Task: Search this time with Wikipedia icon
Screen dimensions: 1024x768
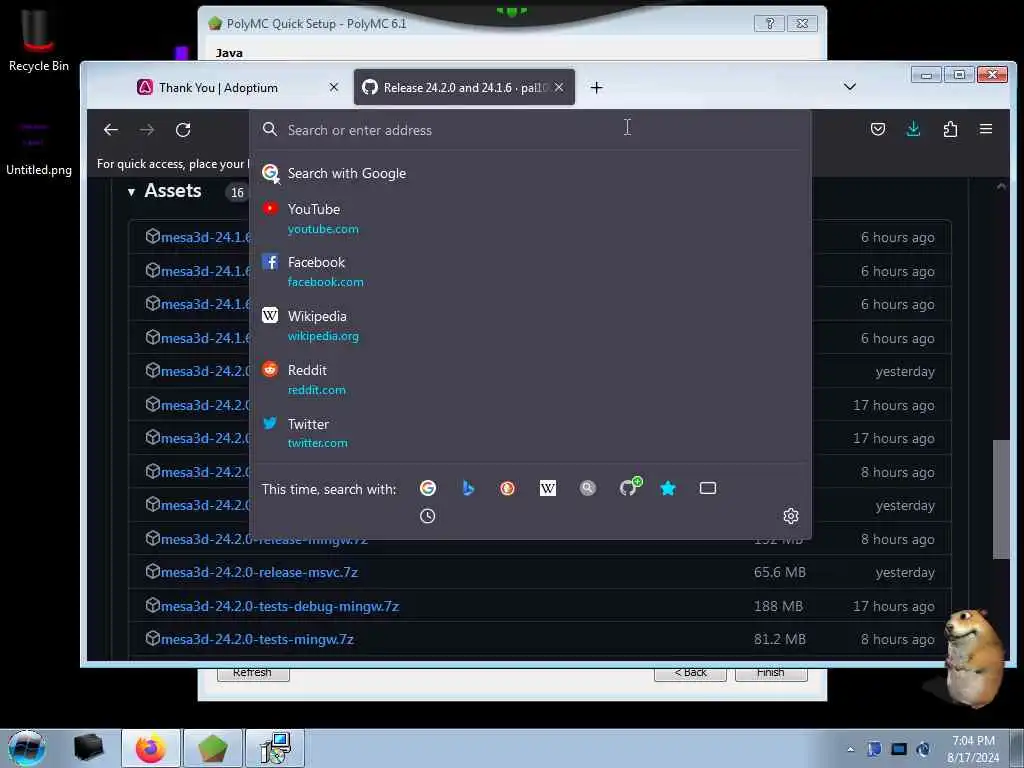Action: click(x=548, y=488)
